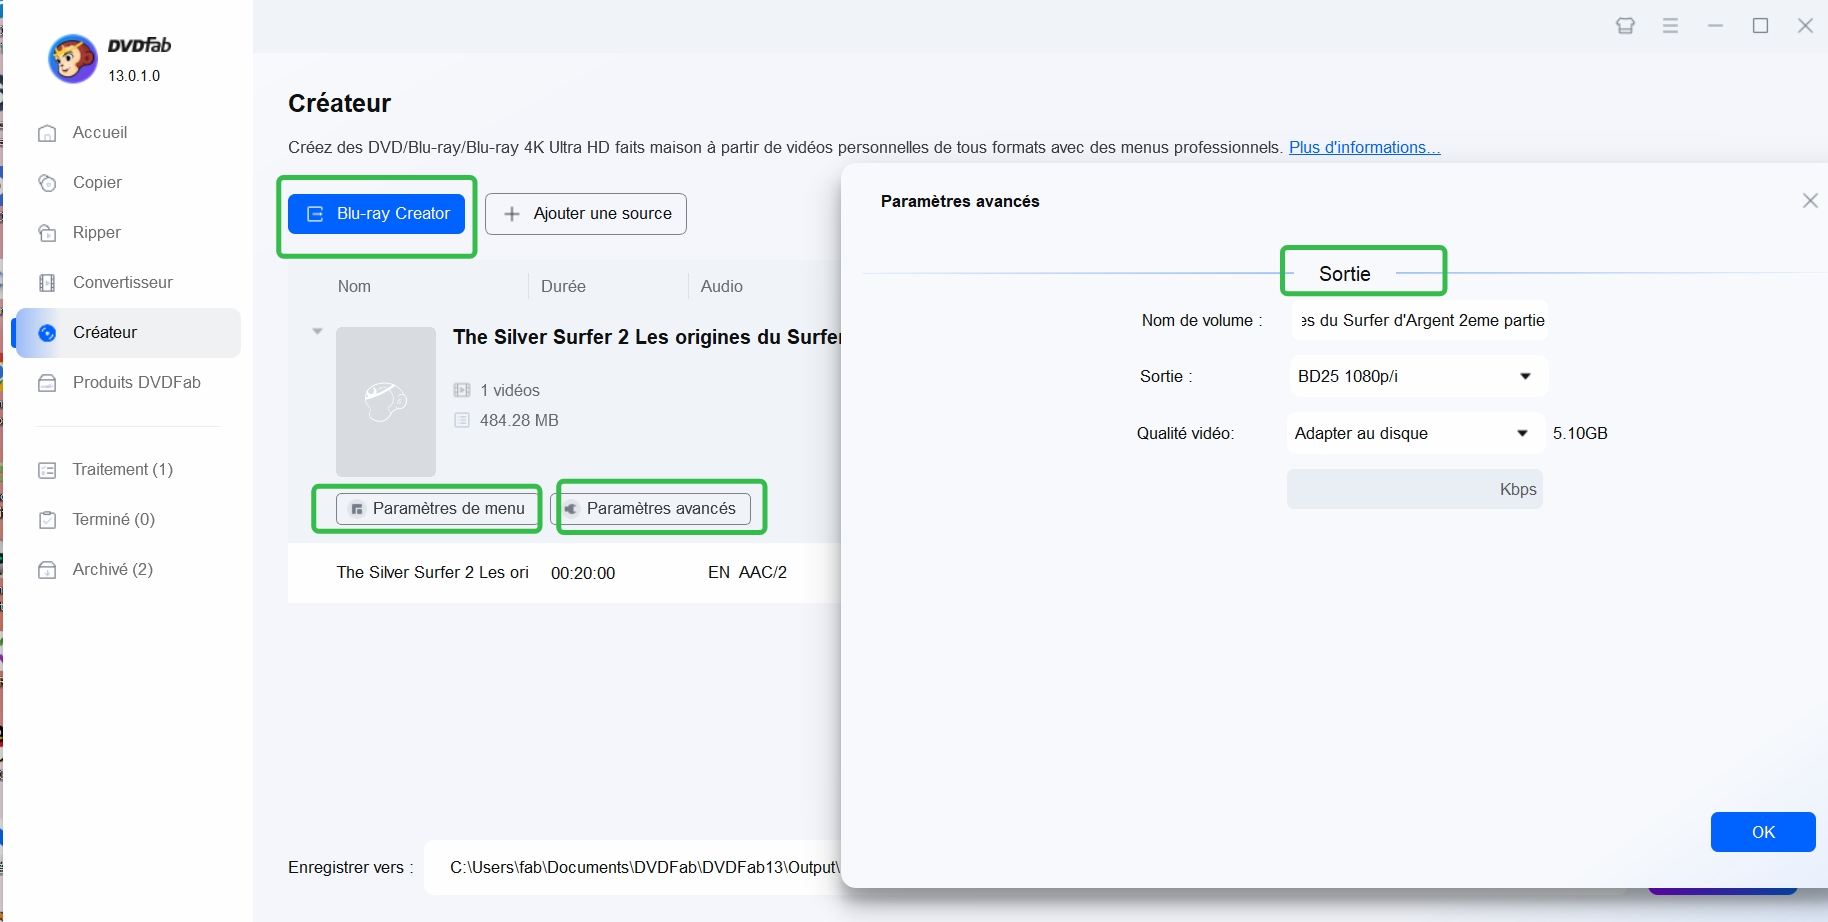Select the Silver Surfer title row
The width and height of the screenshot is (1828, 922).
click(564, 573)
